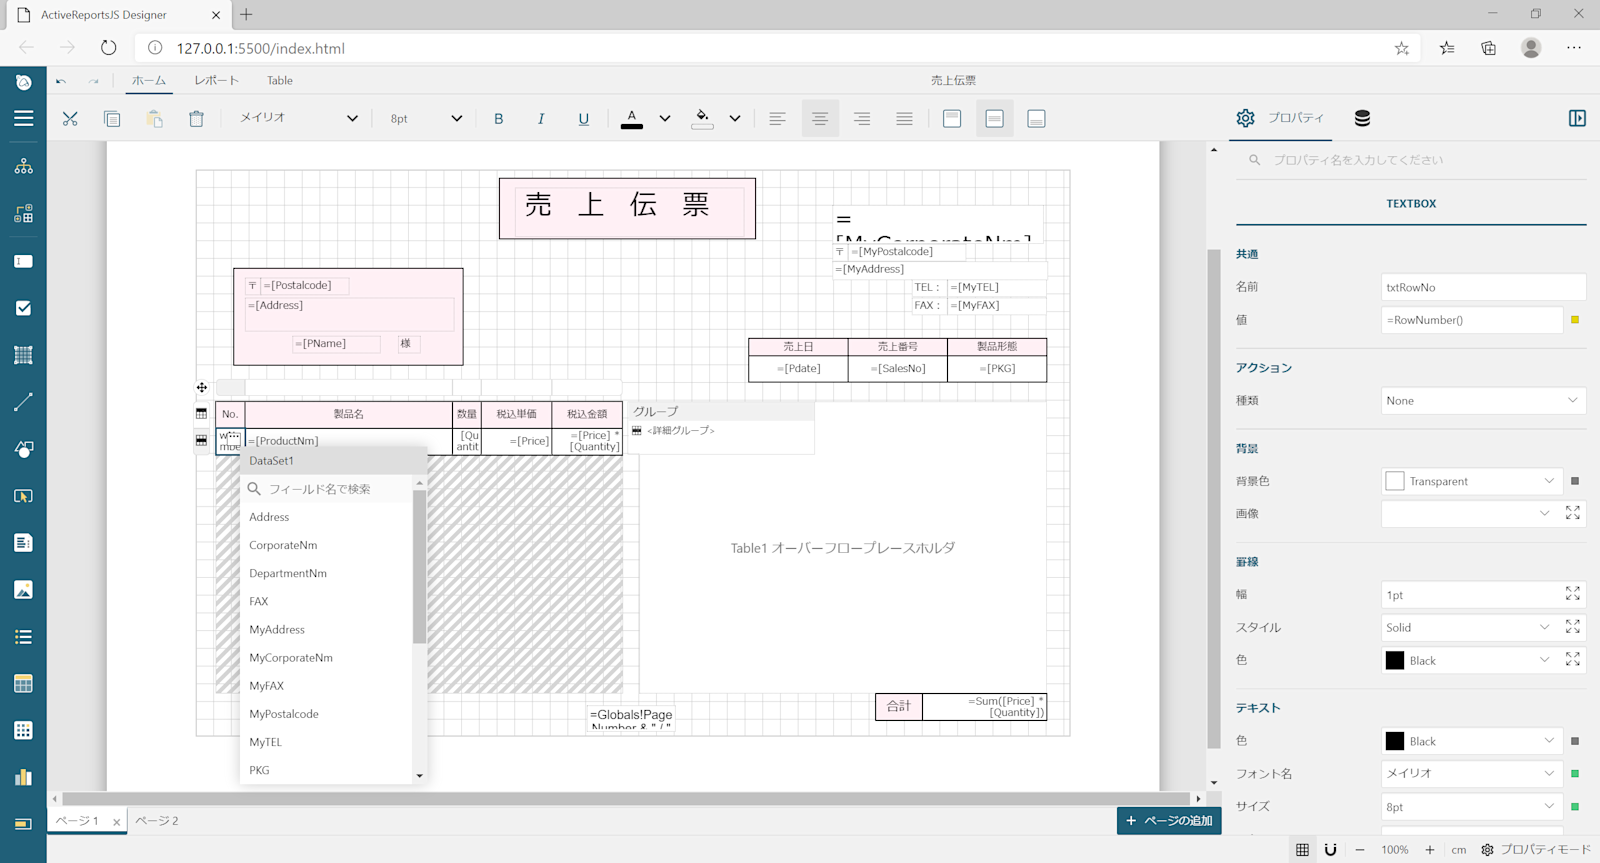Toggle bold formatting

(499, 119)
